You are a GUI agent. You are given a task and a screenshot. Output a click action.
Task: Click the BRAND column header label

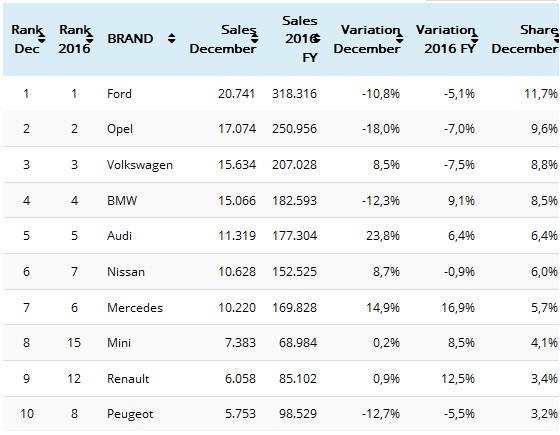(130, 39)
